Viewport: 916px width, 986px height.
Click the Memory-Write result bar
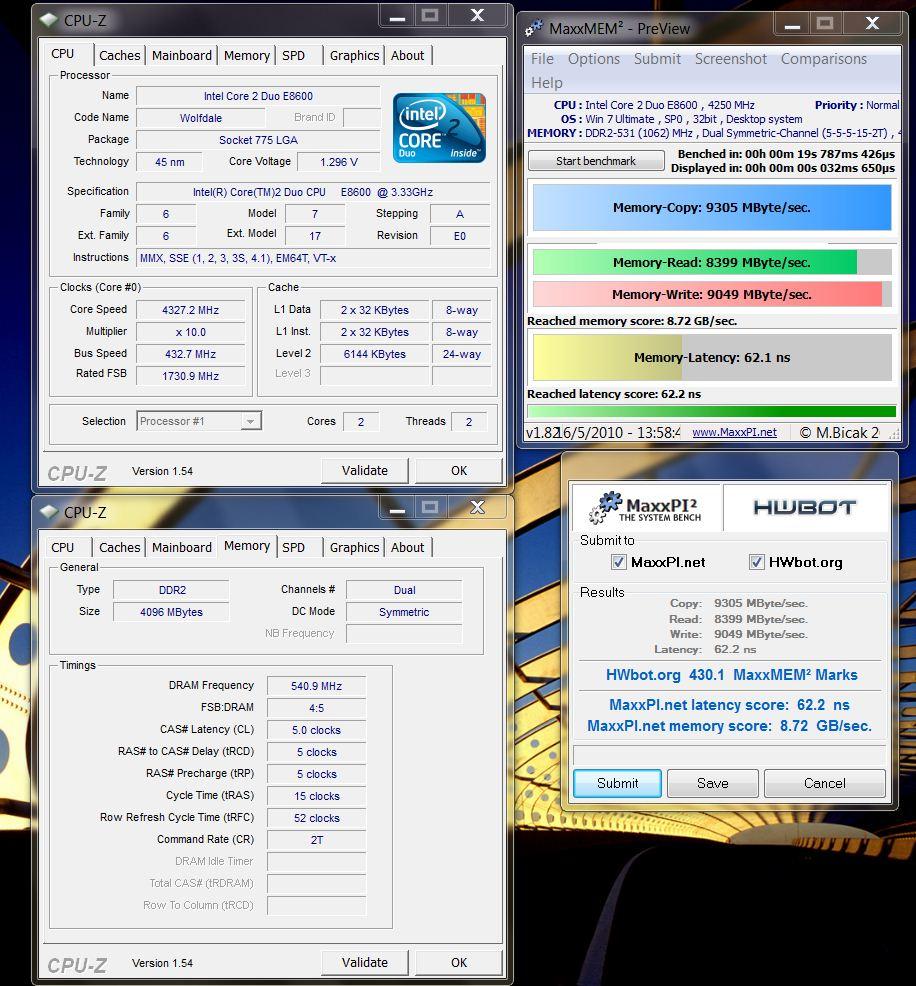tap(712, 294)
